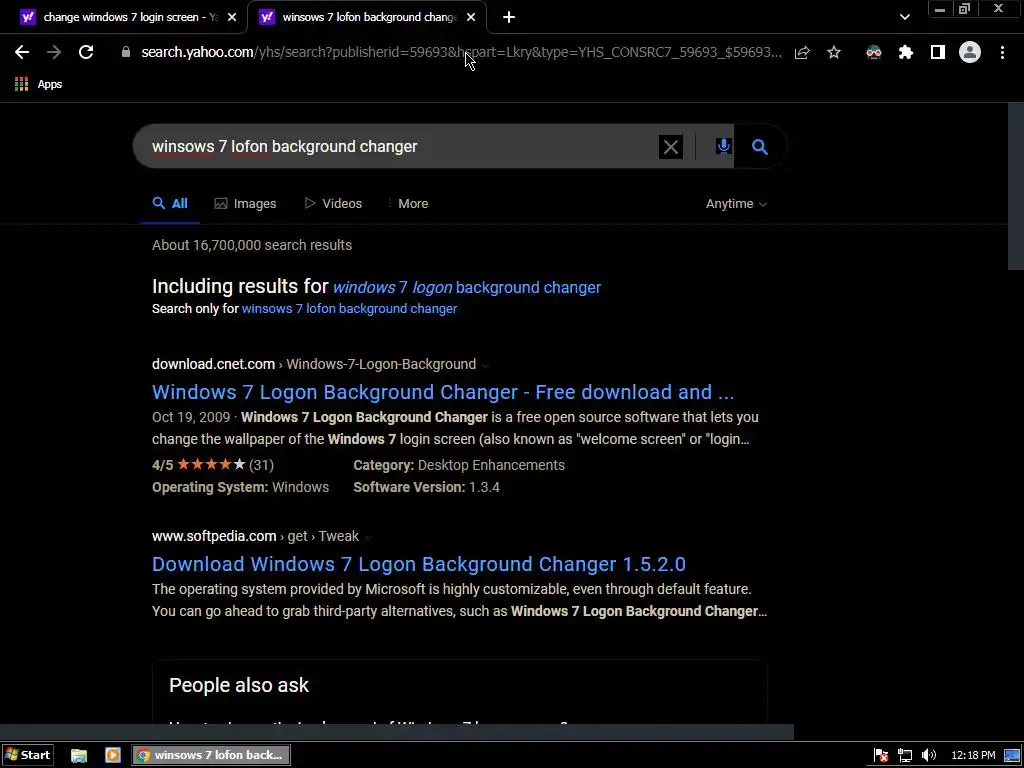Open the profile avatar menu
Screen dimensions: 1024x768
970,52
